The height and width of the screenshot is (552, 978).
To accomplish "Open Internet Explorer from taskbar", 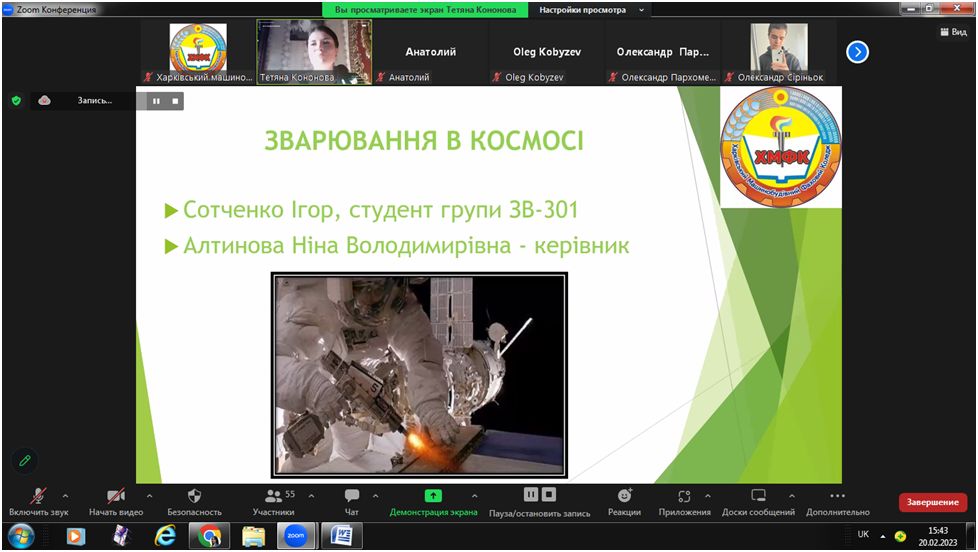I will (165, 536).
